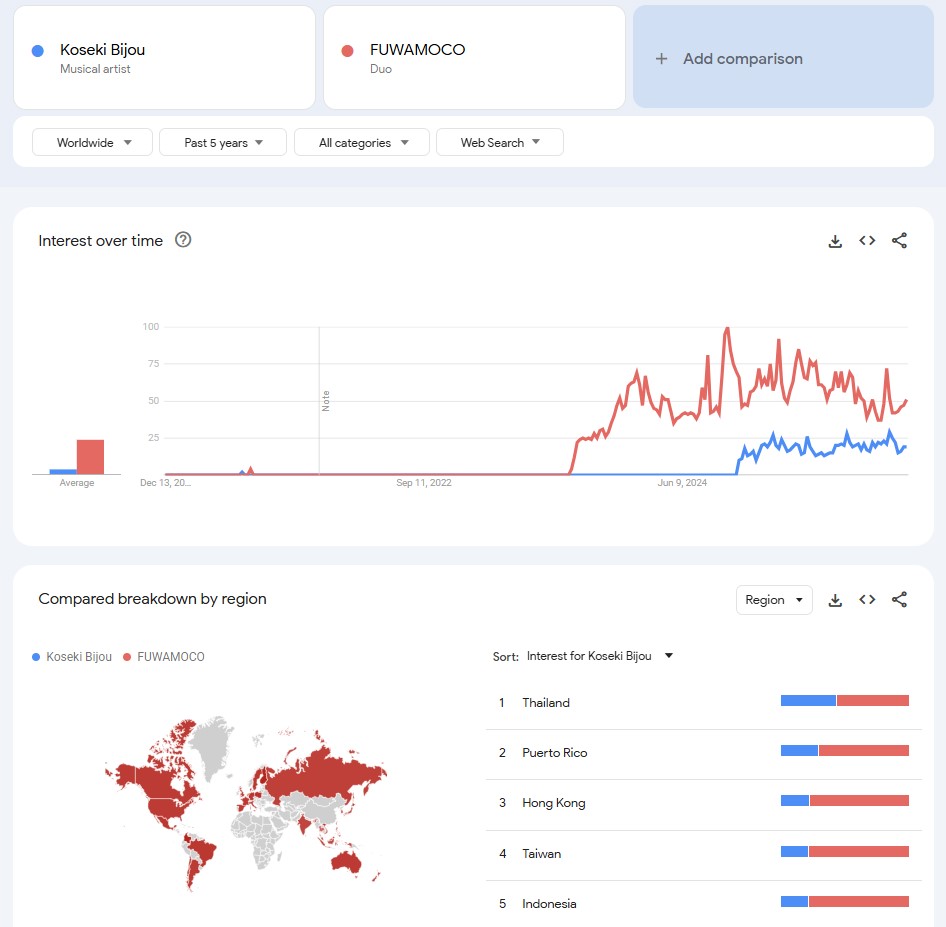This screenshot has width=946, height=927.
Task: Click the 'Interest over time' heading
Action: point(101,241)
